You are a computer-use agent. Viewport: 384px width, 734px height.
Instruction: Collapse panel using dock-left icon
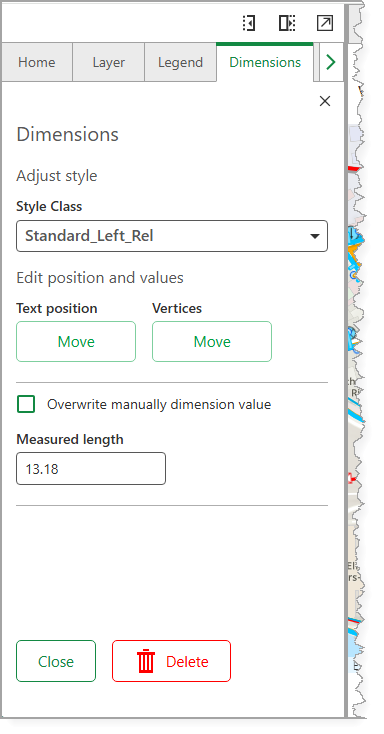coord(249,23)
